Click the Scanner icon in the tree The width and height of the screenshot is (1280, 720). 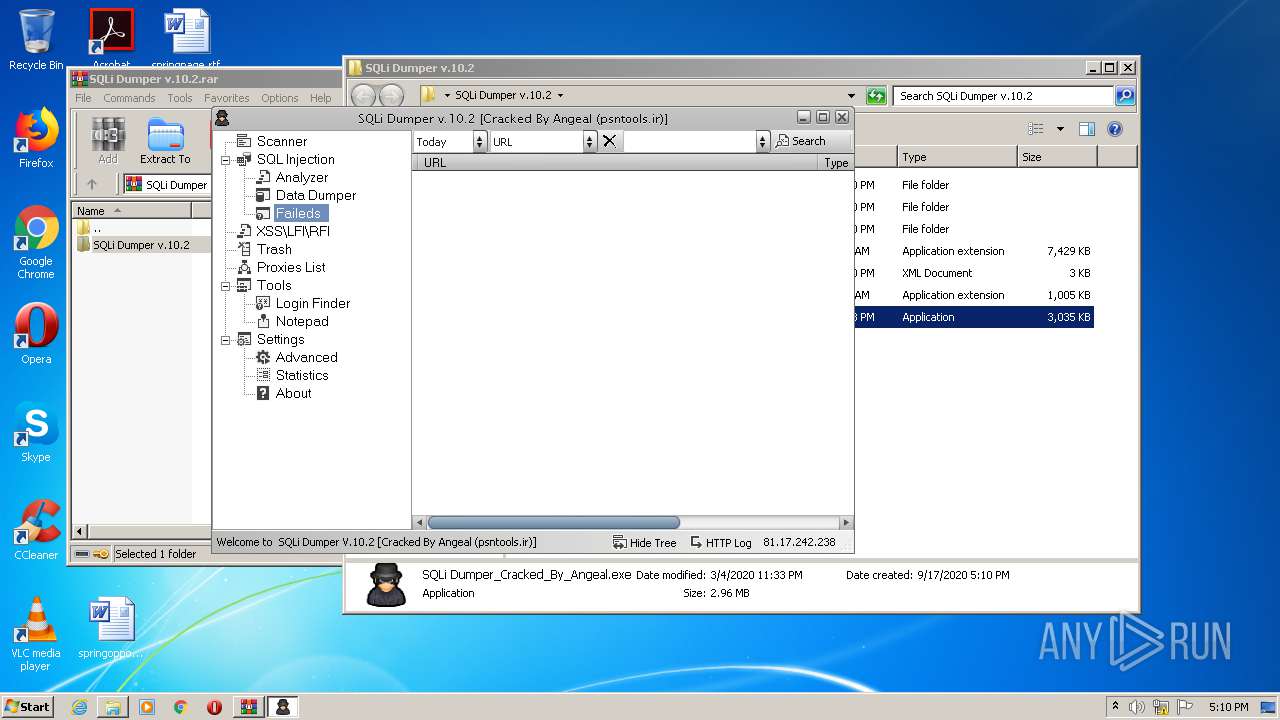click(x=244, y=141)
